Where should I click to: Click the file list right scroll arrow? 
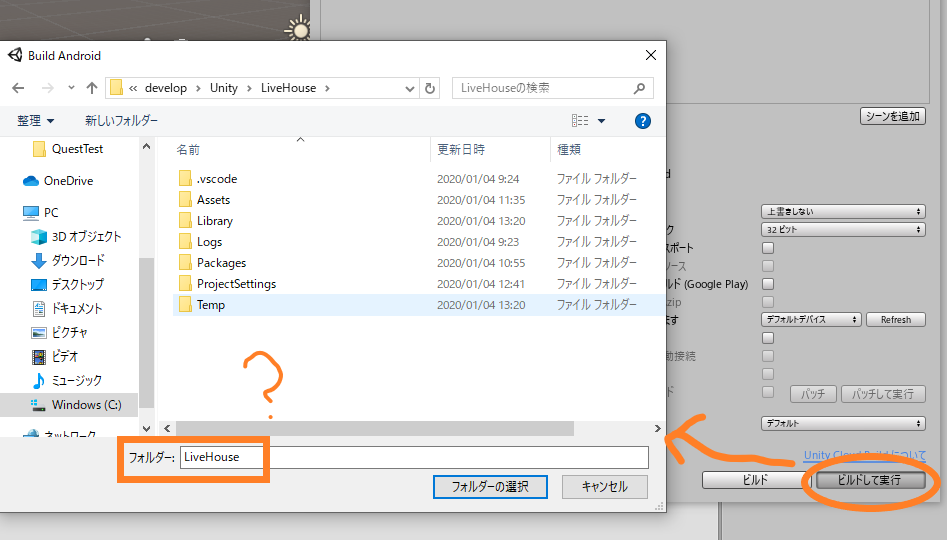click(657, 428)
